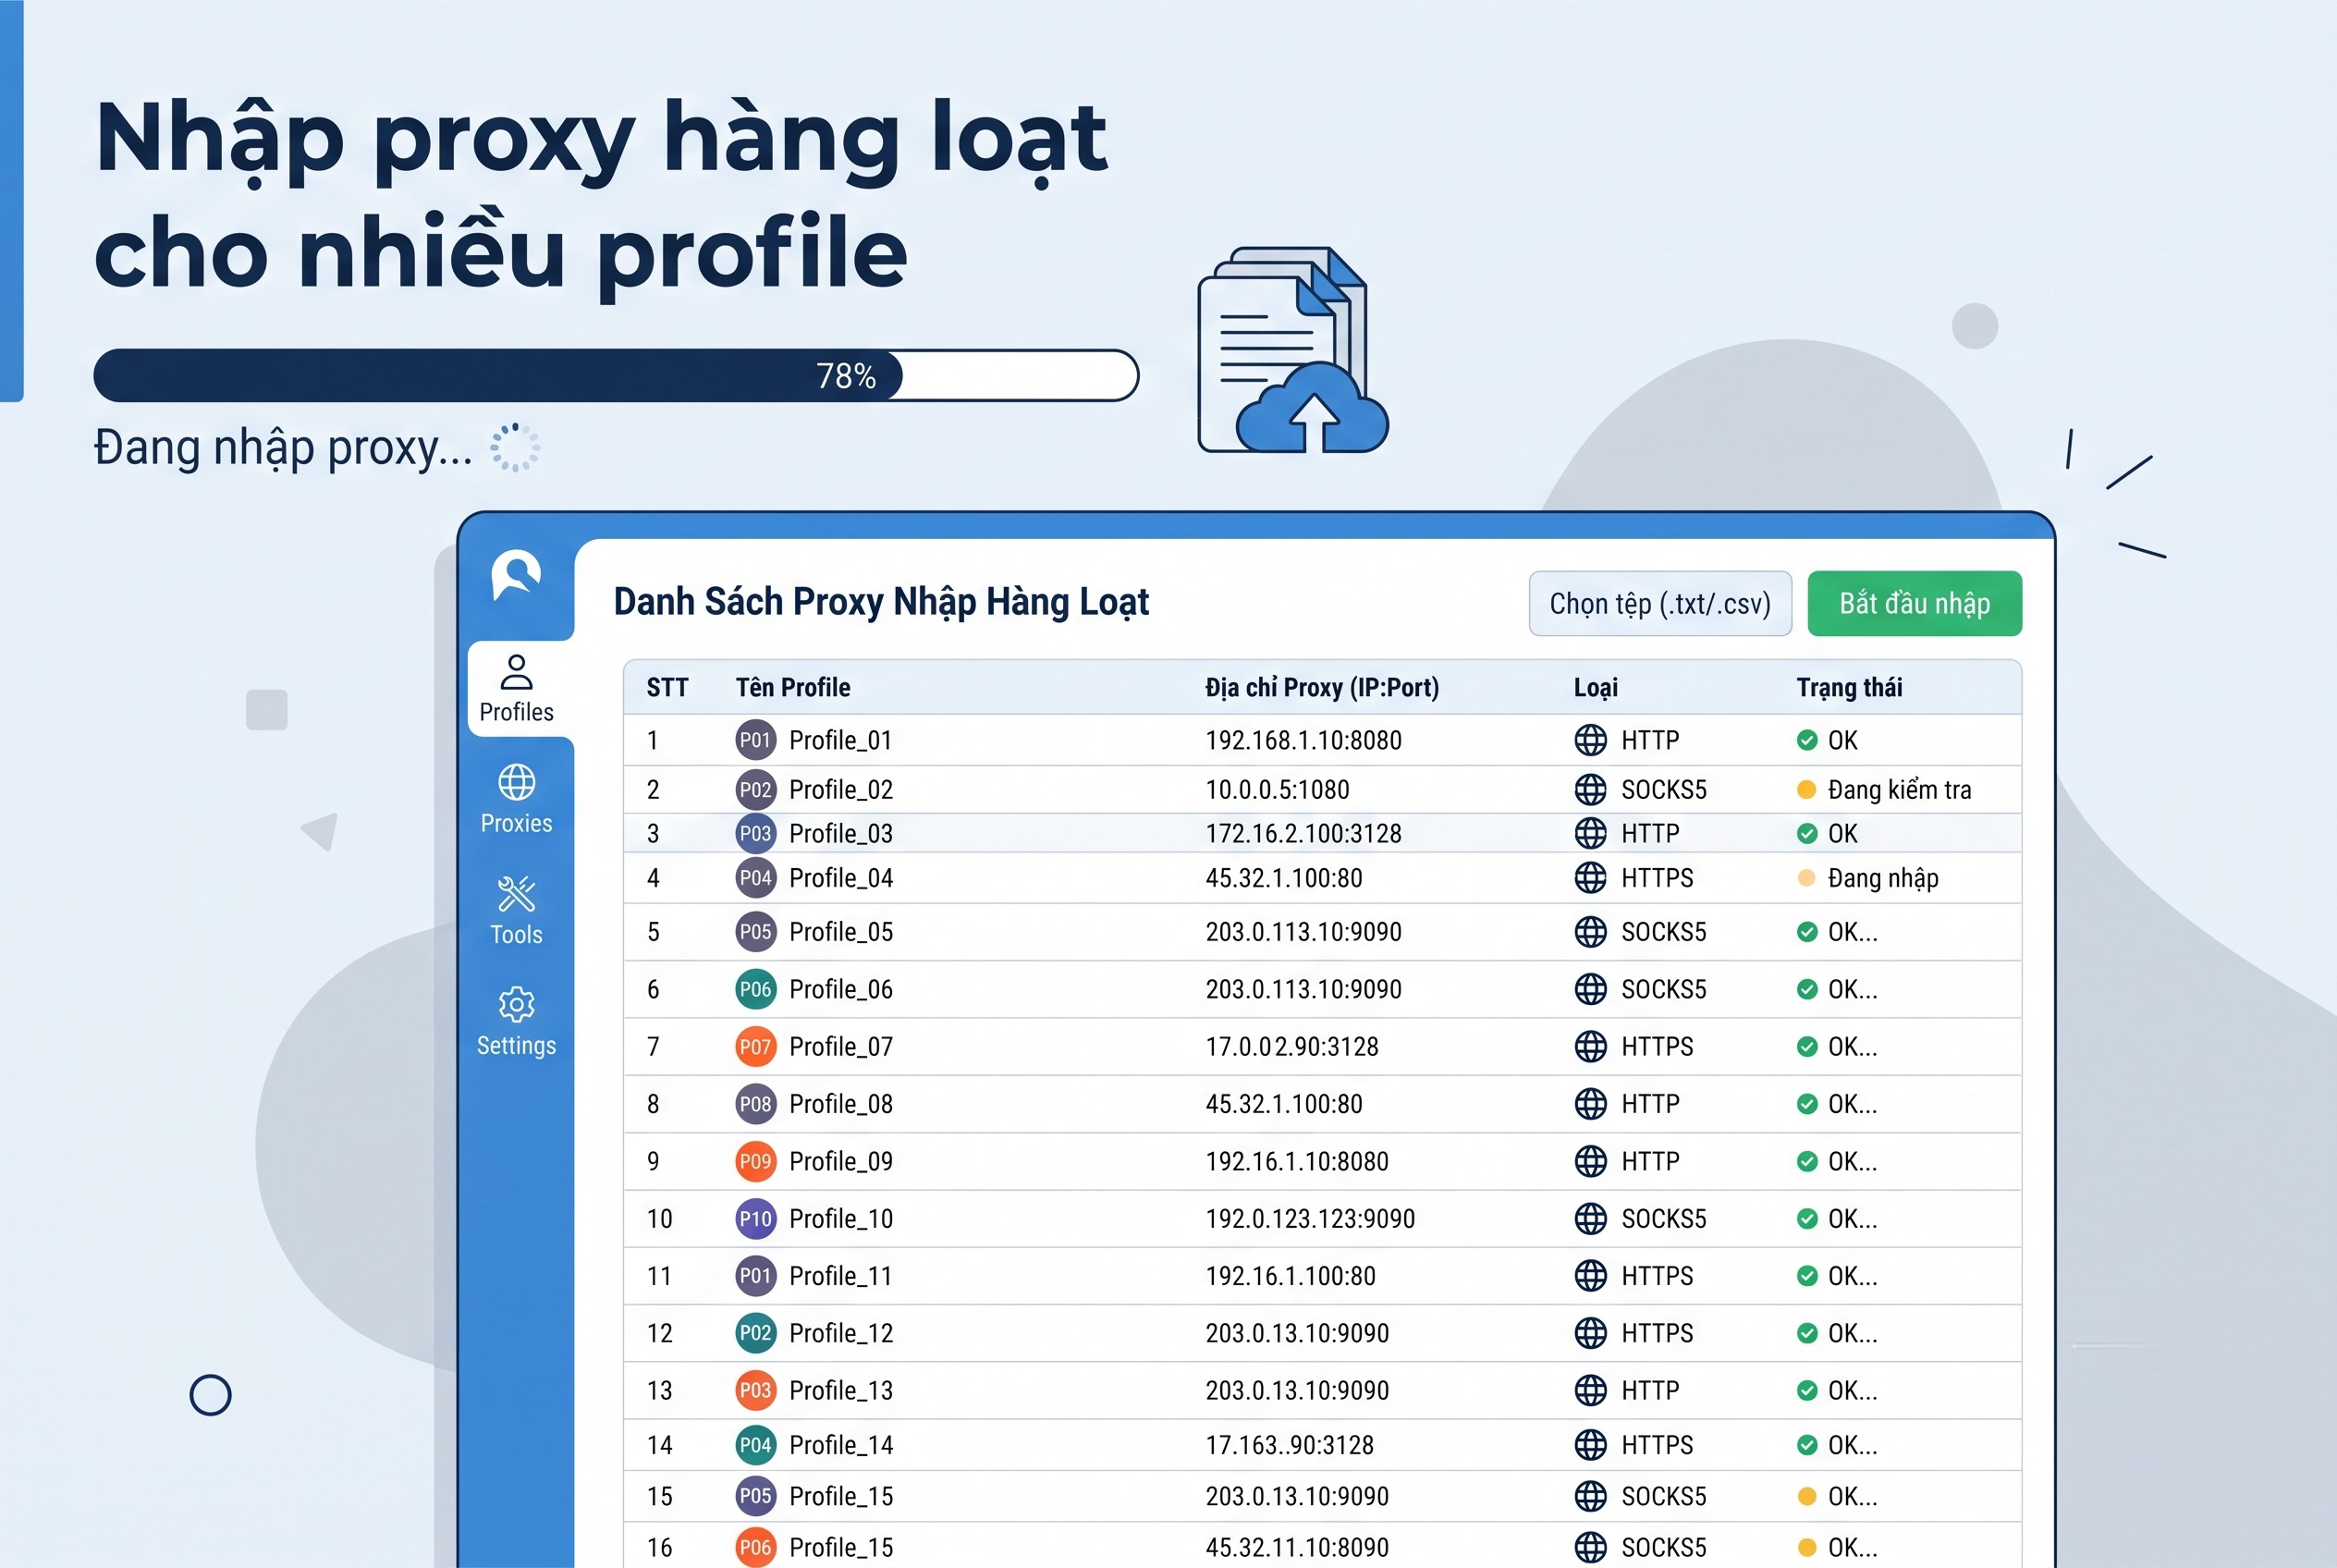
Task: Click the Chọn tệp (.txt/.csv) button
Action: pyautogui.click(x=1660, y=603)
